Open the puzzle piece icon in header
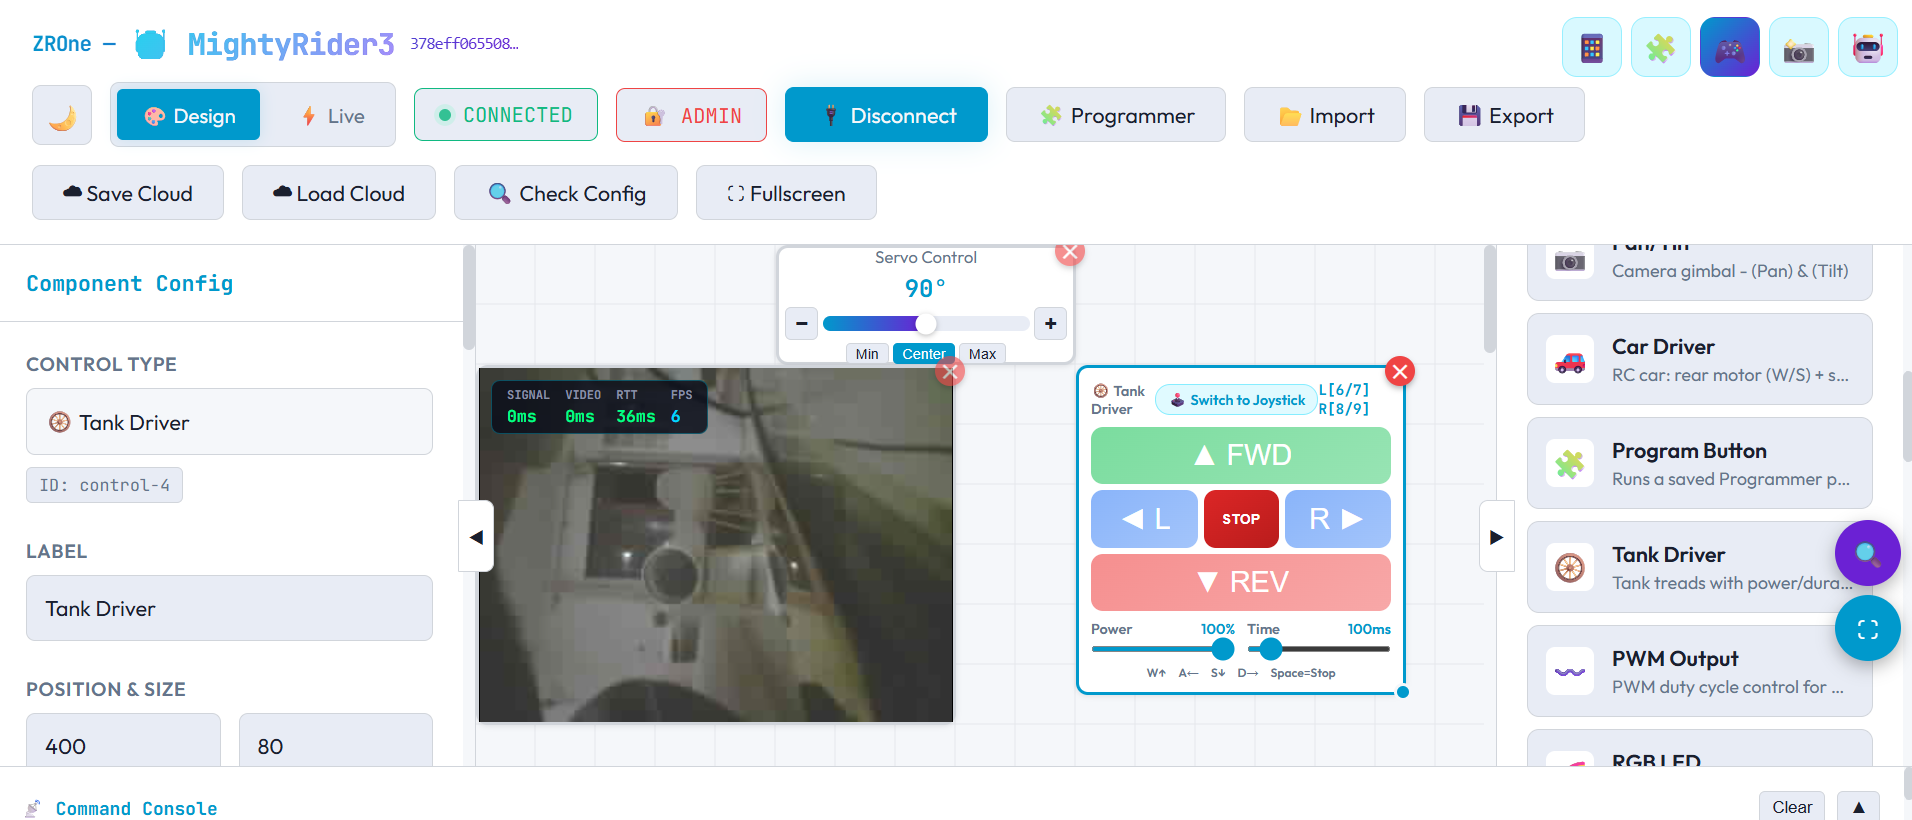The width and height of the screenshot is (1912, 820). pos(1661,47)
